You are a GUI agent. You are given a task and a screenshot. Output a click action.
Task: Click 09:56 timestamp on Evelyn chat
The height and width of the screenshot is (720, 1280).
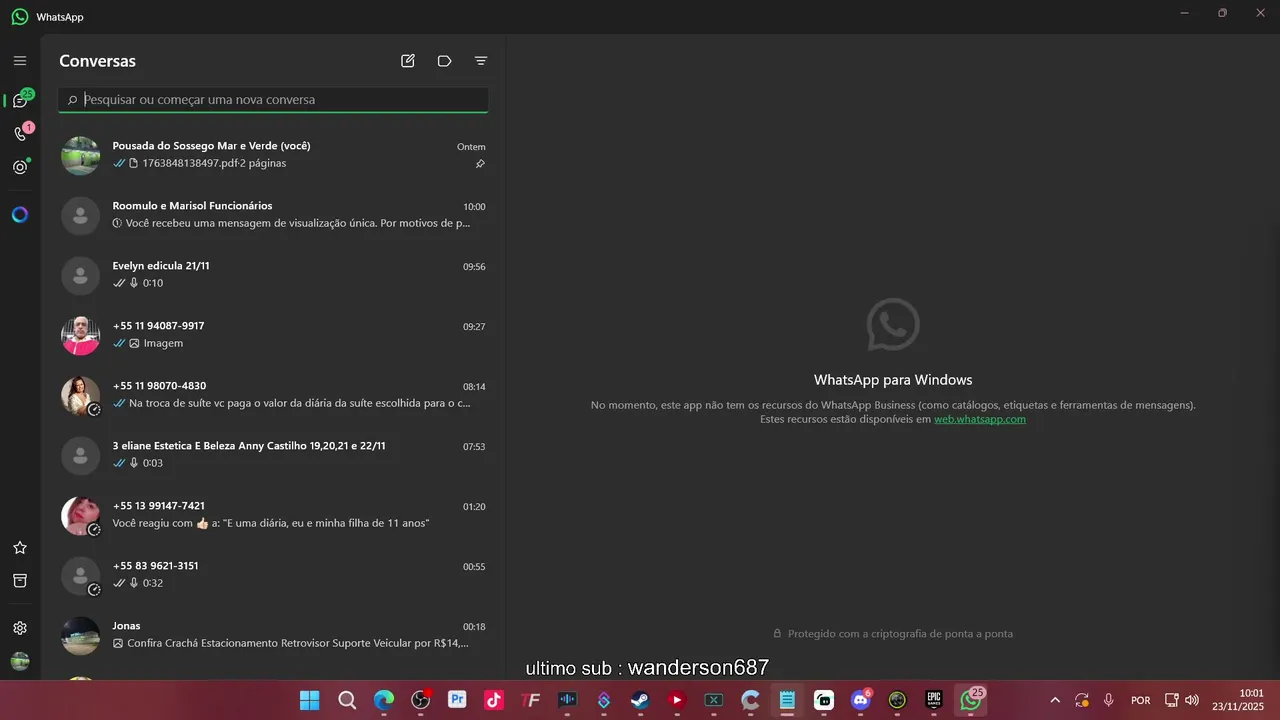coord(474,267)
